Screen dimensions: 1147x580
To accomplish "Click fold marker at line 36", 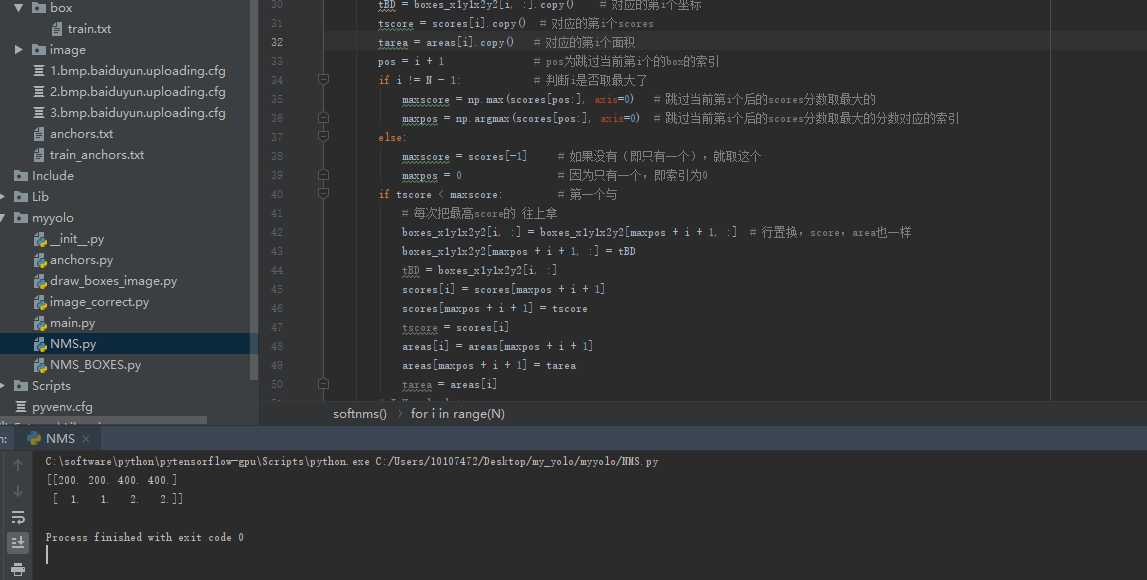I will pos(323,117).
